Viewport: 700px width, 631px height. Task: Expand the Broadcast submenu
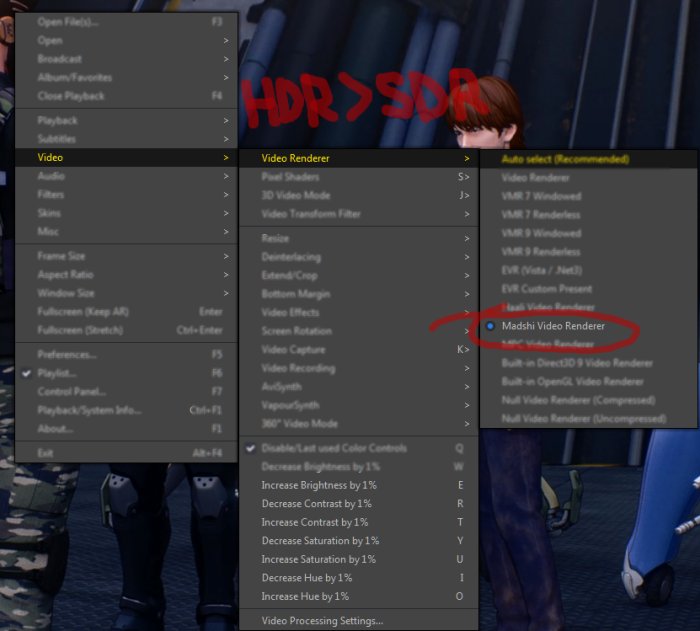(126, 59)
